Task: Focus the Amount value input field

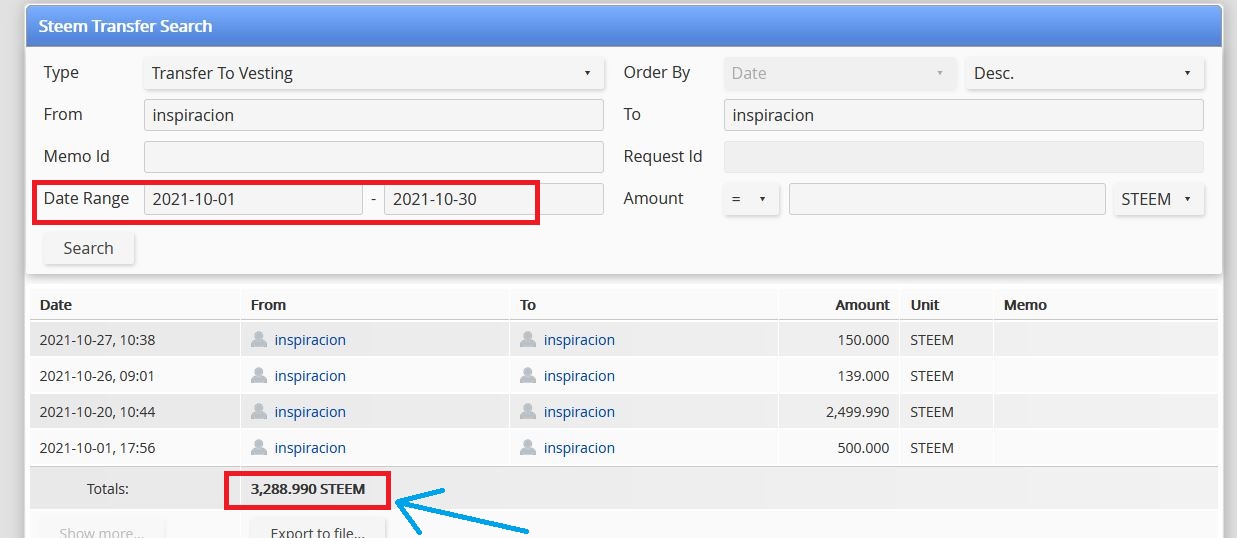Action: (x=947, y=199)
